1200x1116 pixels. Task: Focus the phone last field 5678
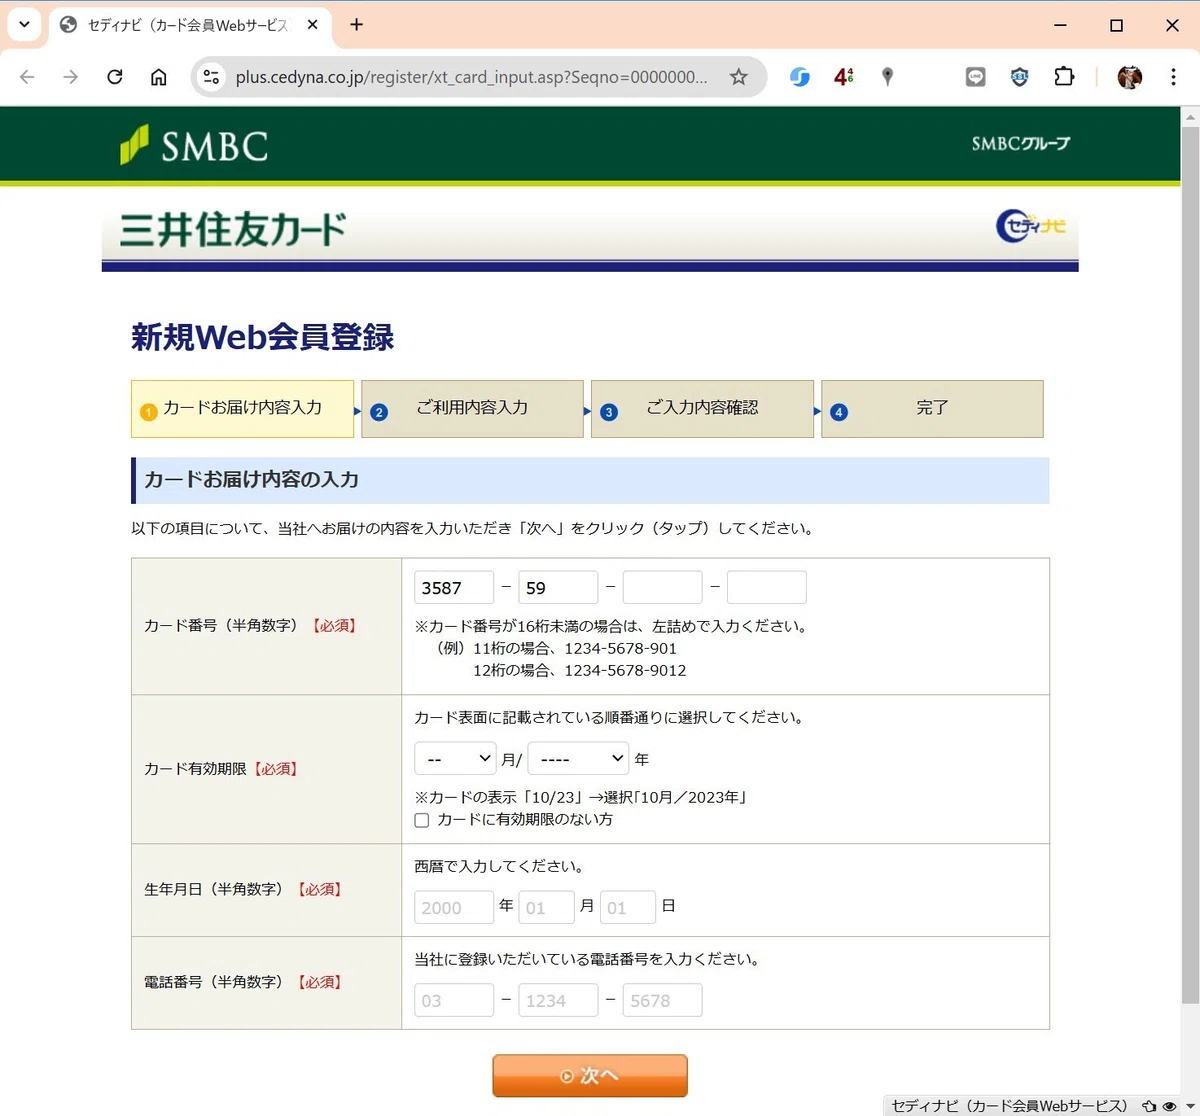662,1000
